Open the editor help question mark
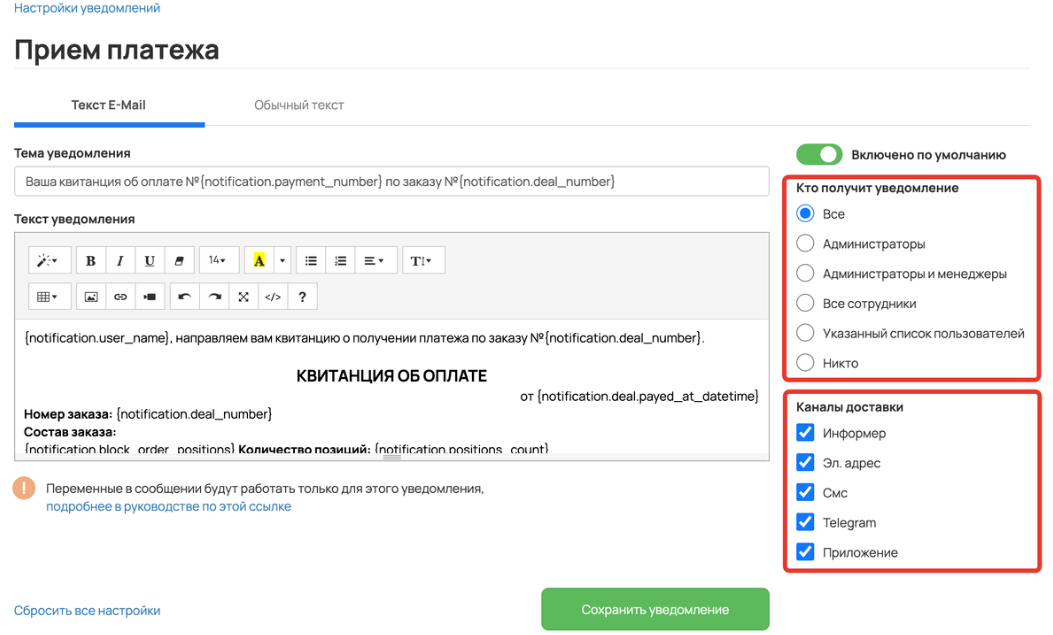 pos(302,297)
